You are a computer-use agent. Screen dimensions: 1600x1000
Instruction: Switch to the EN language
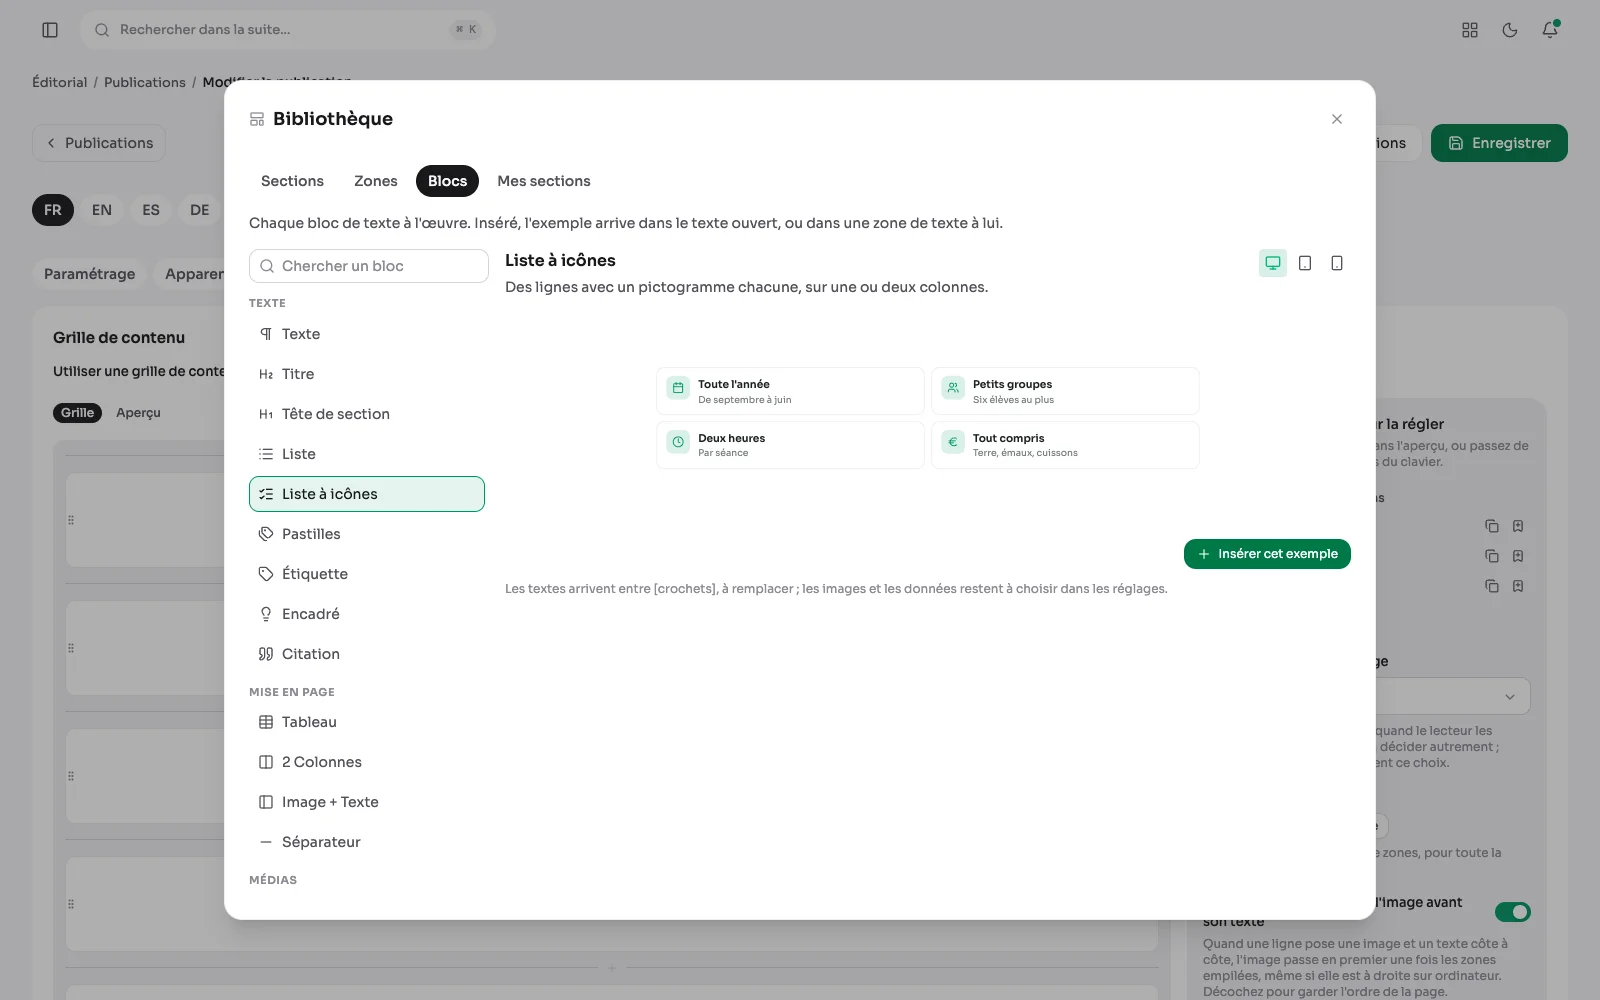(x=102, y=210)
